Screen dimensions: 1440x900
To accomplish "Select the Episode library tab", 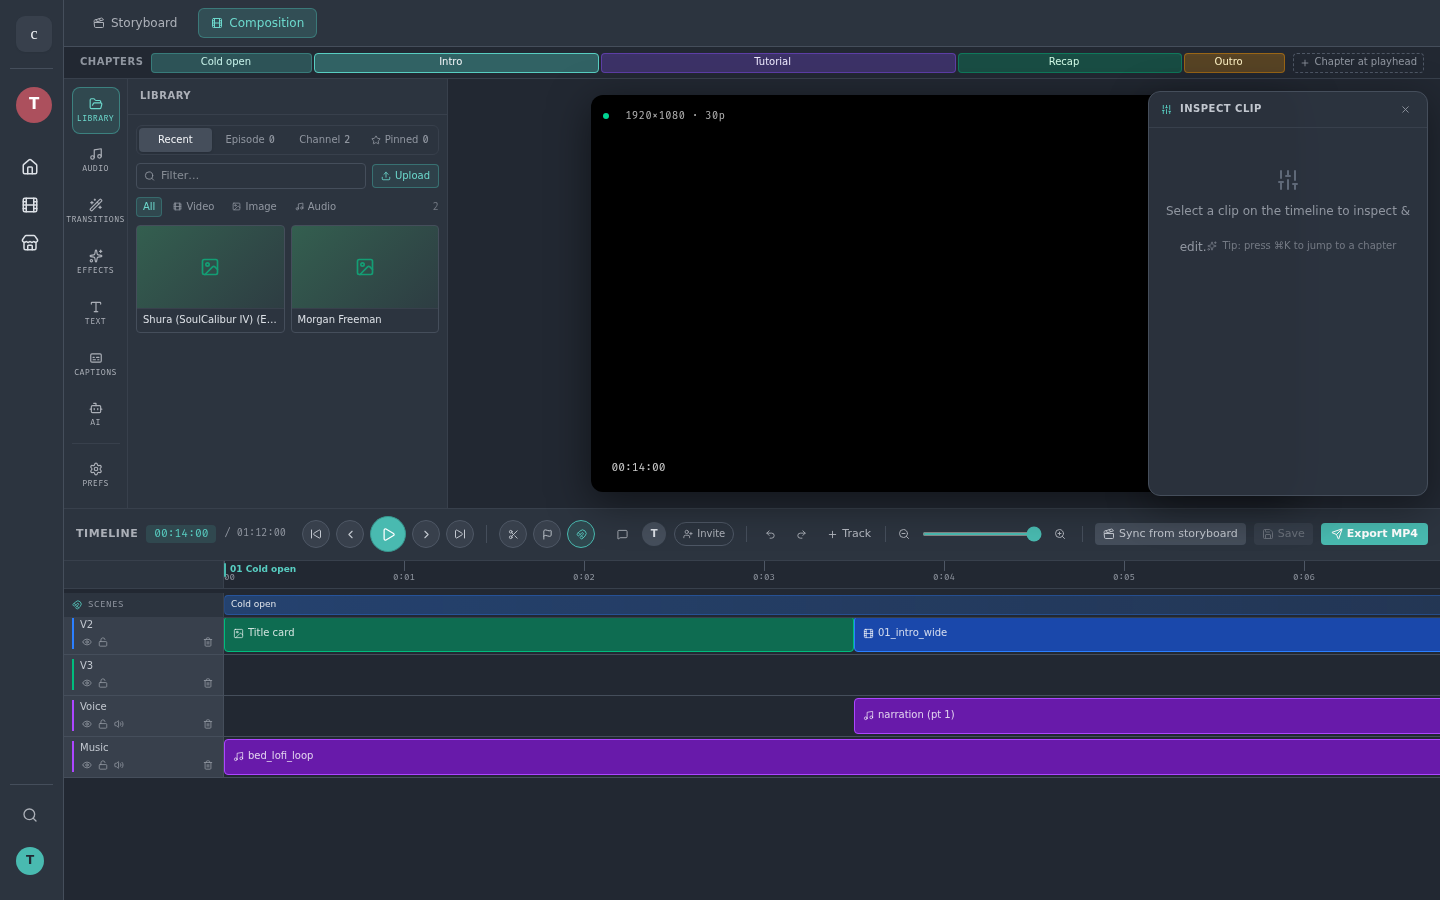I will point(250,140).
